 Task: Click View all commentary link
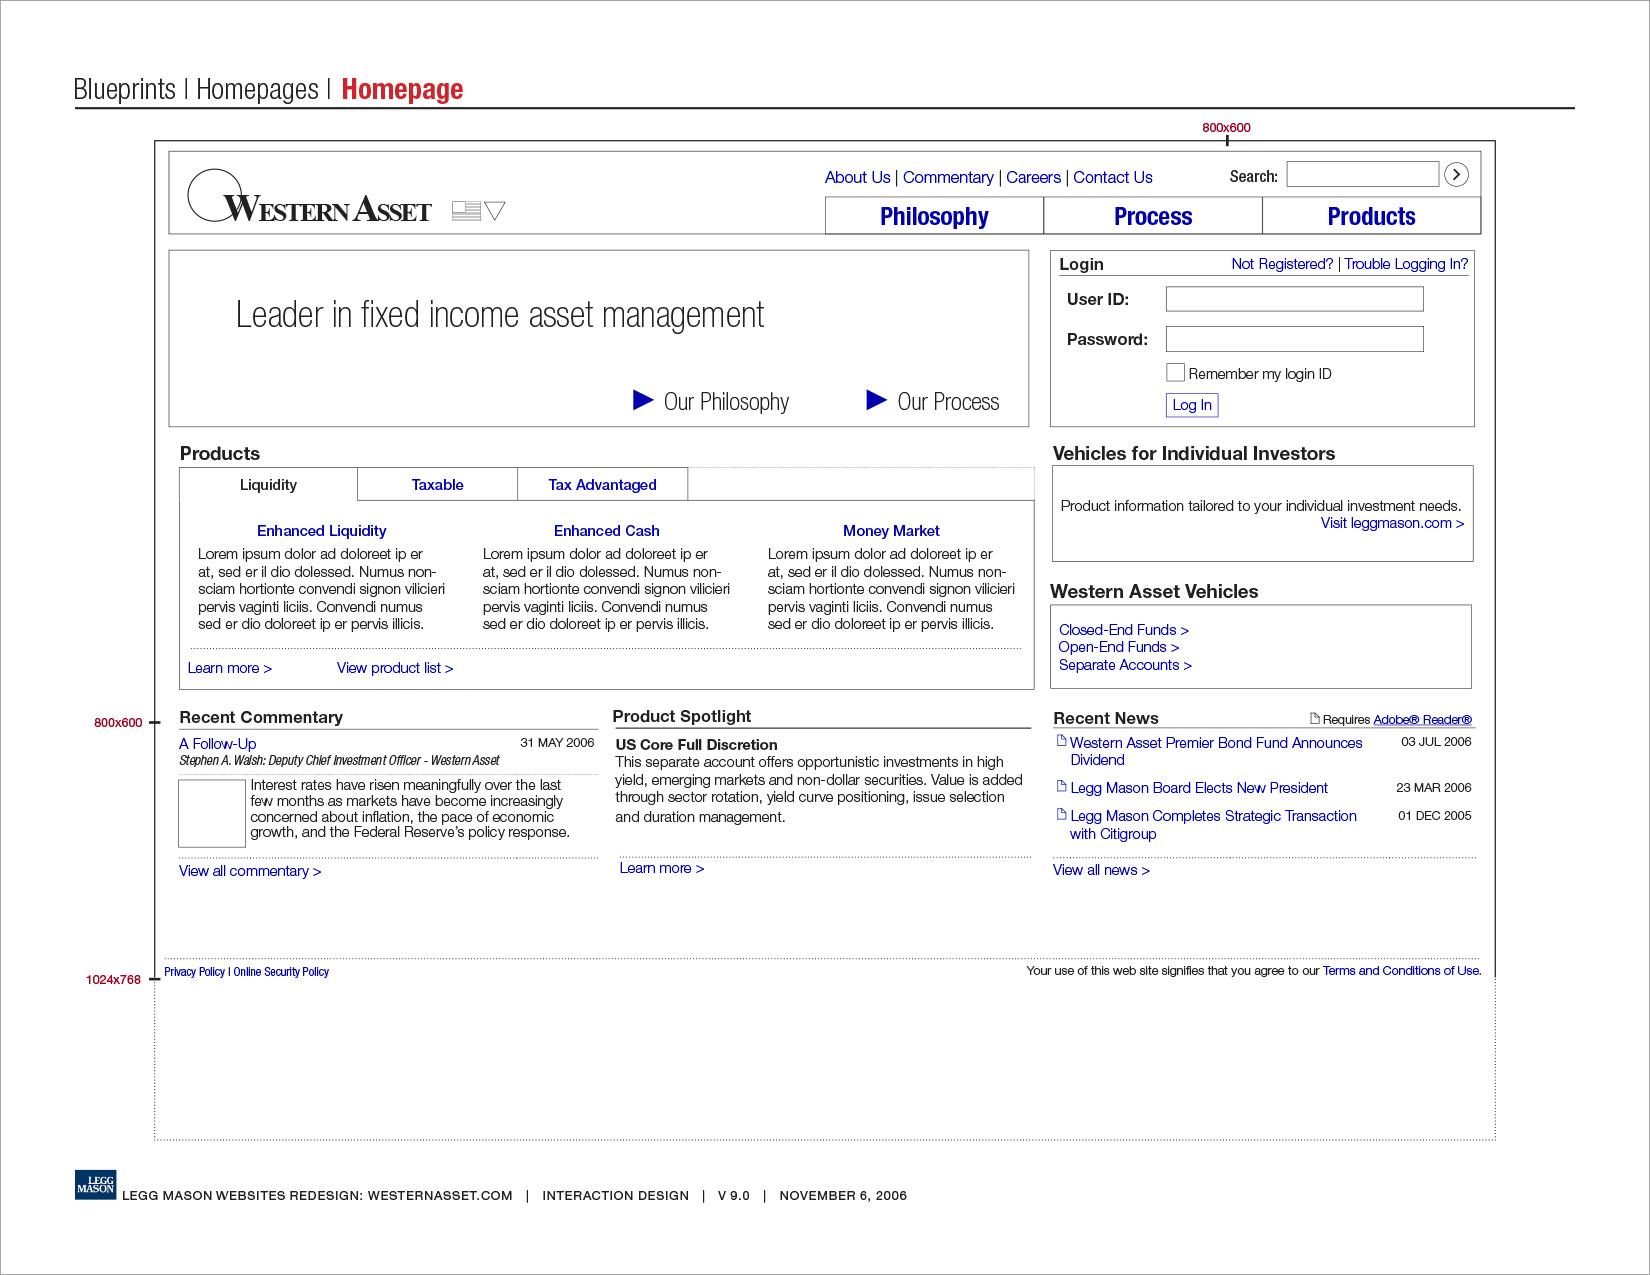coord(250,871)
